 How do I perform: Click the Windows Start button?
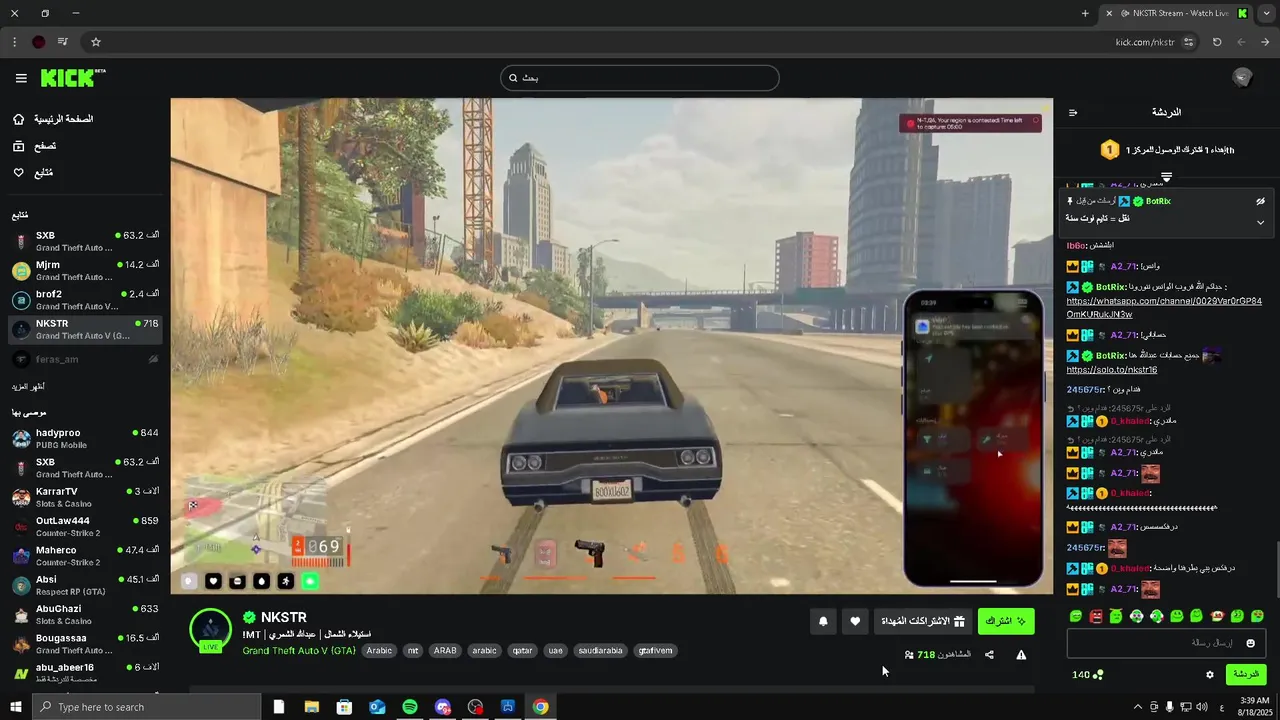(x=15, y=707)
